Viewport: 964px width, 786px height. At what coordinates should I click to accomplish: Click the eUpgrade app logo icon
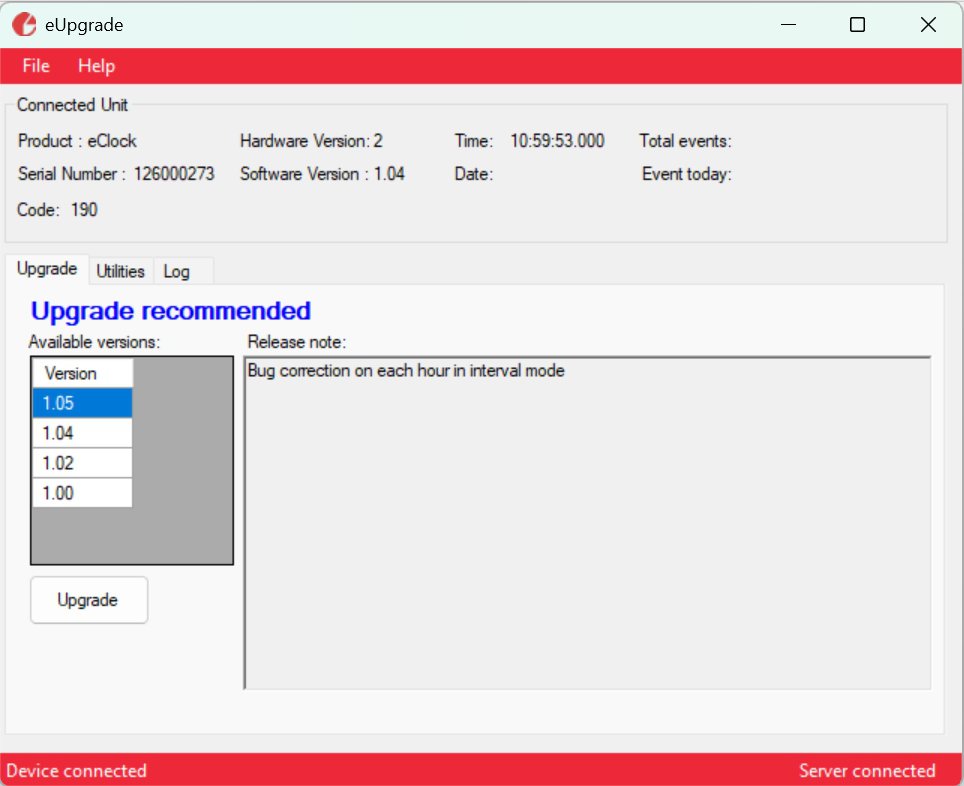24,25
